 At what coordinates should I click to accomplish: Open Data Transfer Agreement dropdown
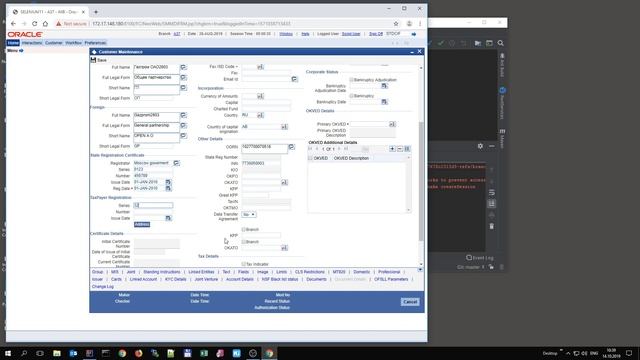pos(249,214)
